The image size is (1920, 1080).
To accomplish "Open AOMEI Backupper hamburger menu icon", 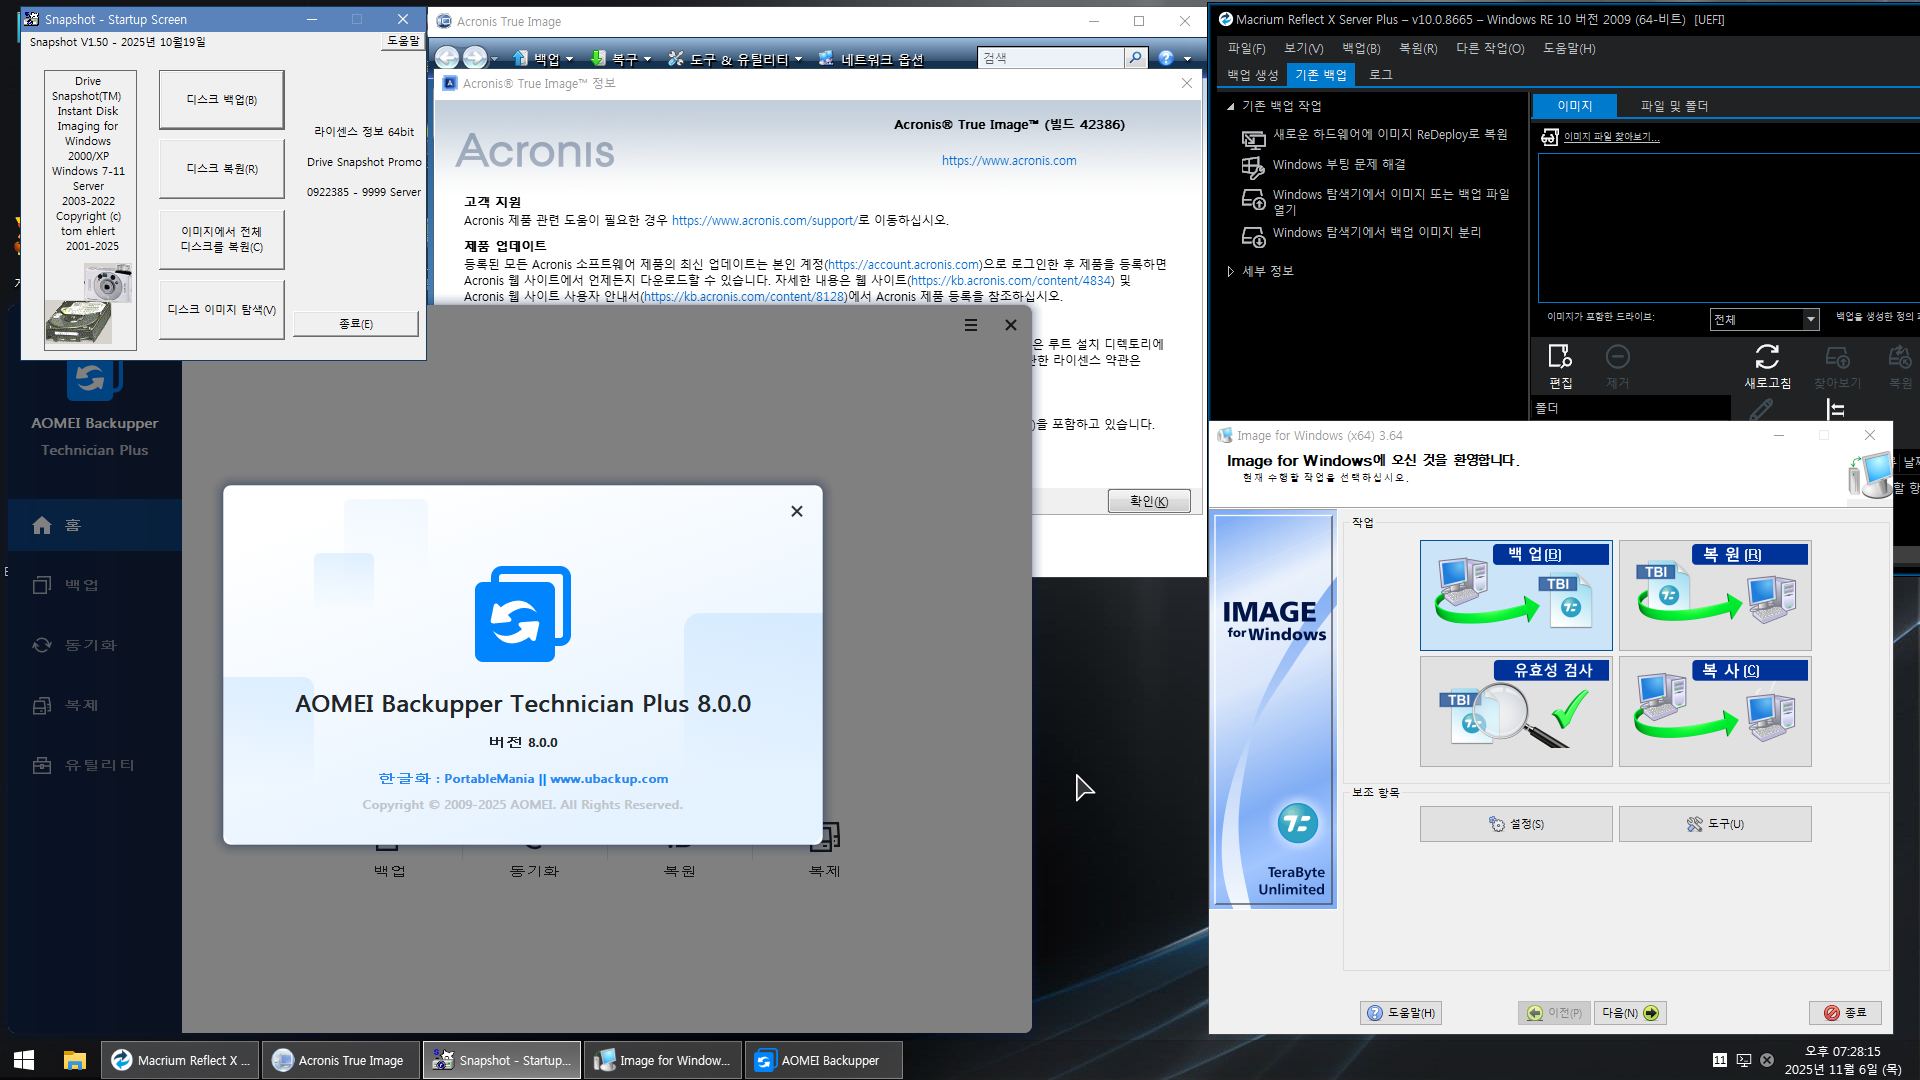I will [x=970, y=325].
